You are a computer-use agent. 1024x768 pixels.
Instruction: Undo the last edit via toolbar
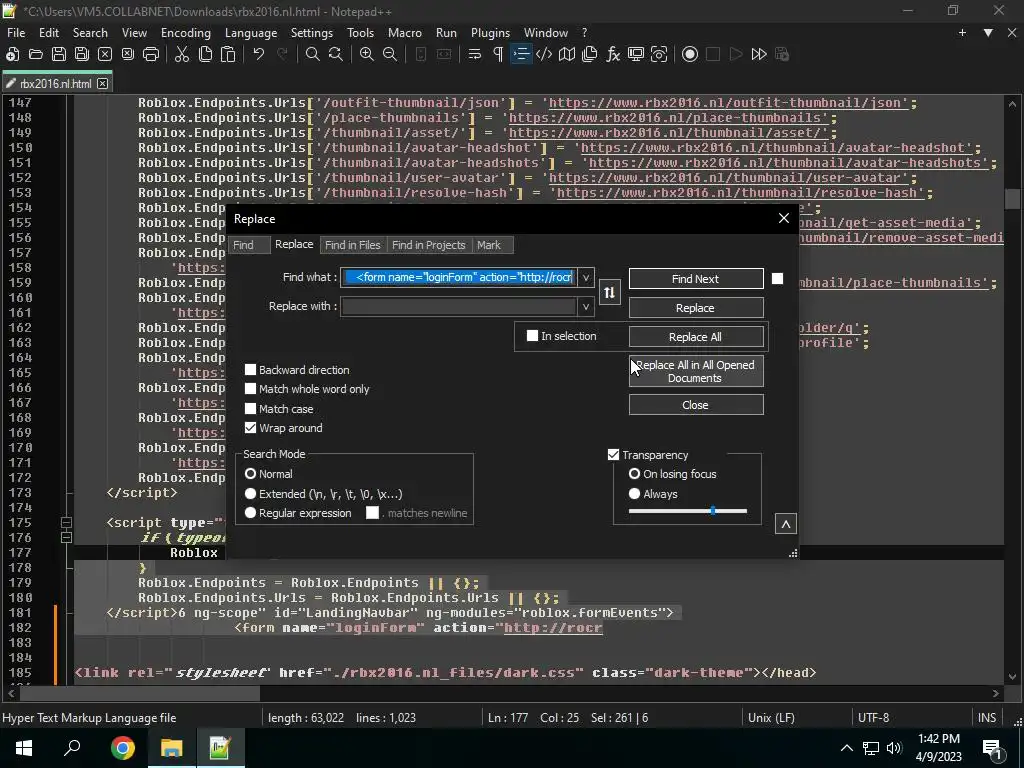[x=259, y=54]
